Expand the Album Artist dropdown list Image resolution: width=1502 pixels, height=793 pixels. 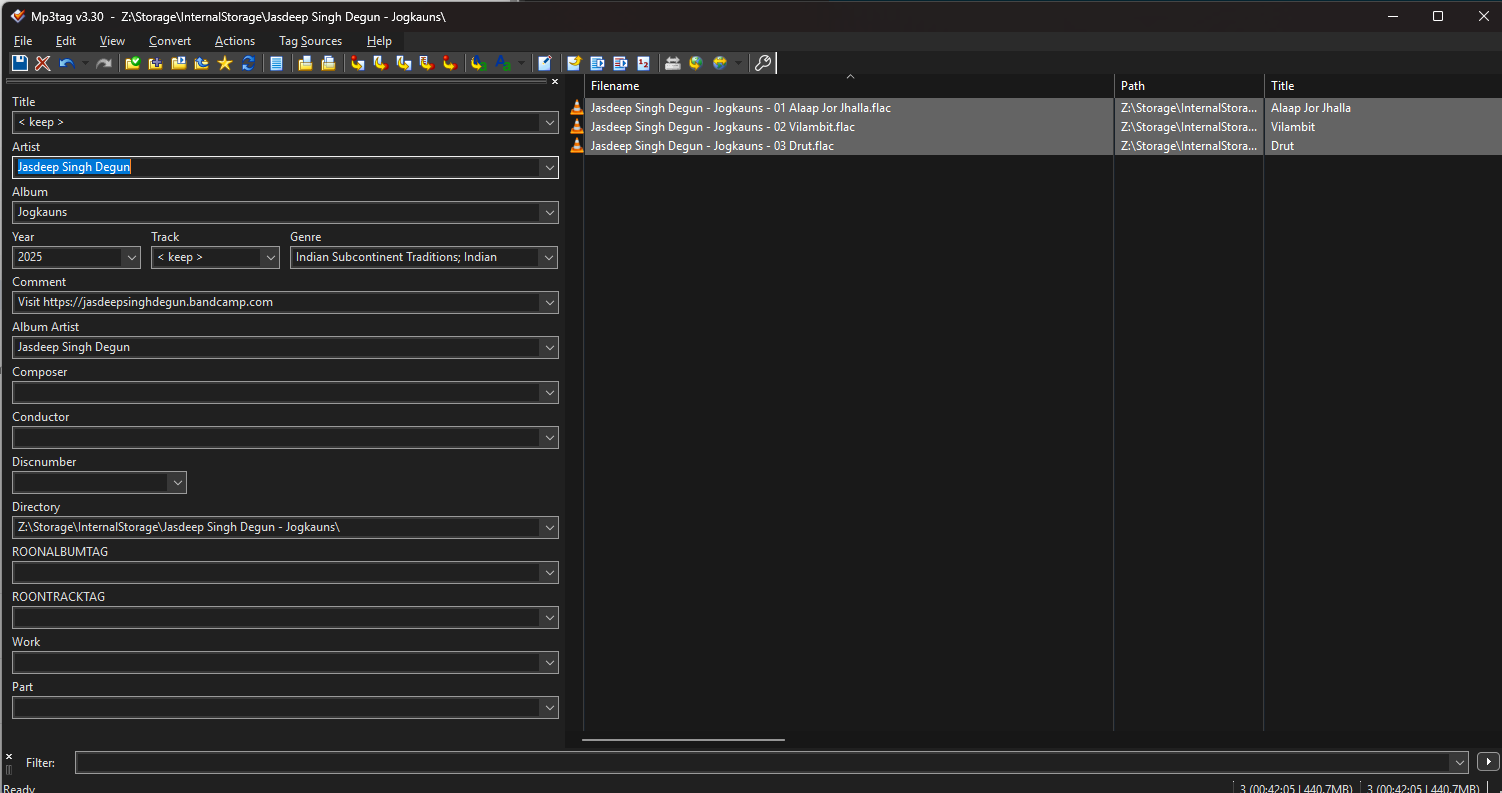point(548,348)
